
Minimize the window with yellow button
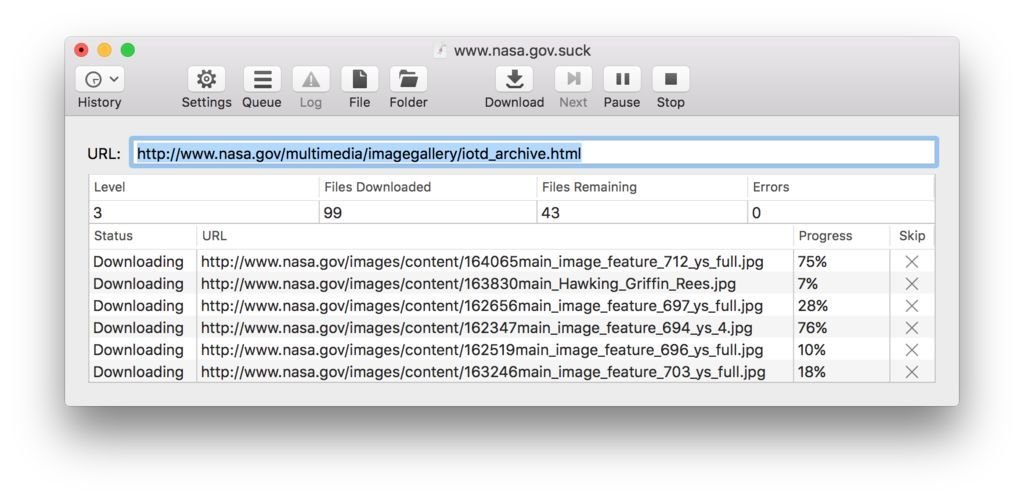click(x=104, y=50)
